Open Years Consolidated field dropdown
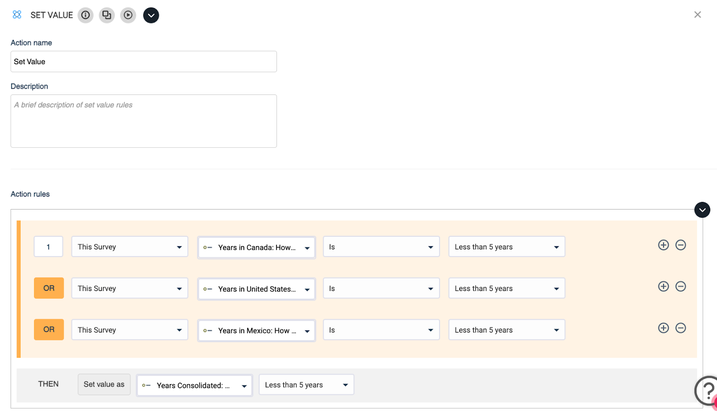The width and height of the screenshot is (717, 411). [194, 385]
